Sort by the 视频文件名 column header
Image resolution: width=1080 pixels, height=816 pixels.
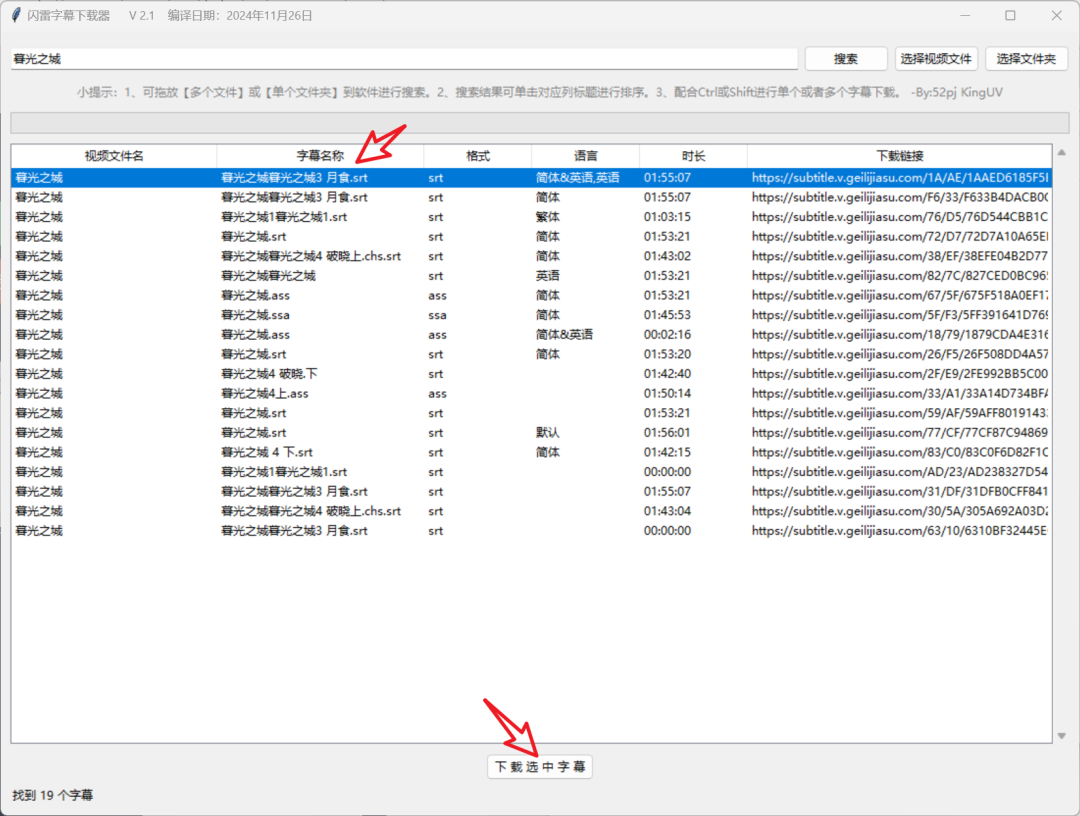[x=114, y=156]
